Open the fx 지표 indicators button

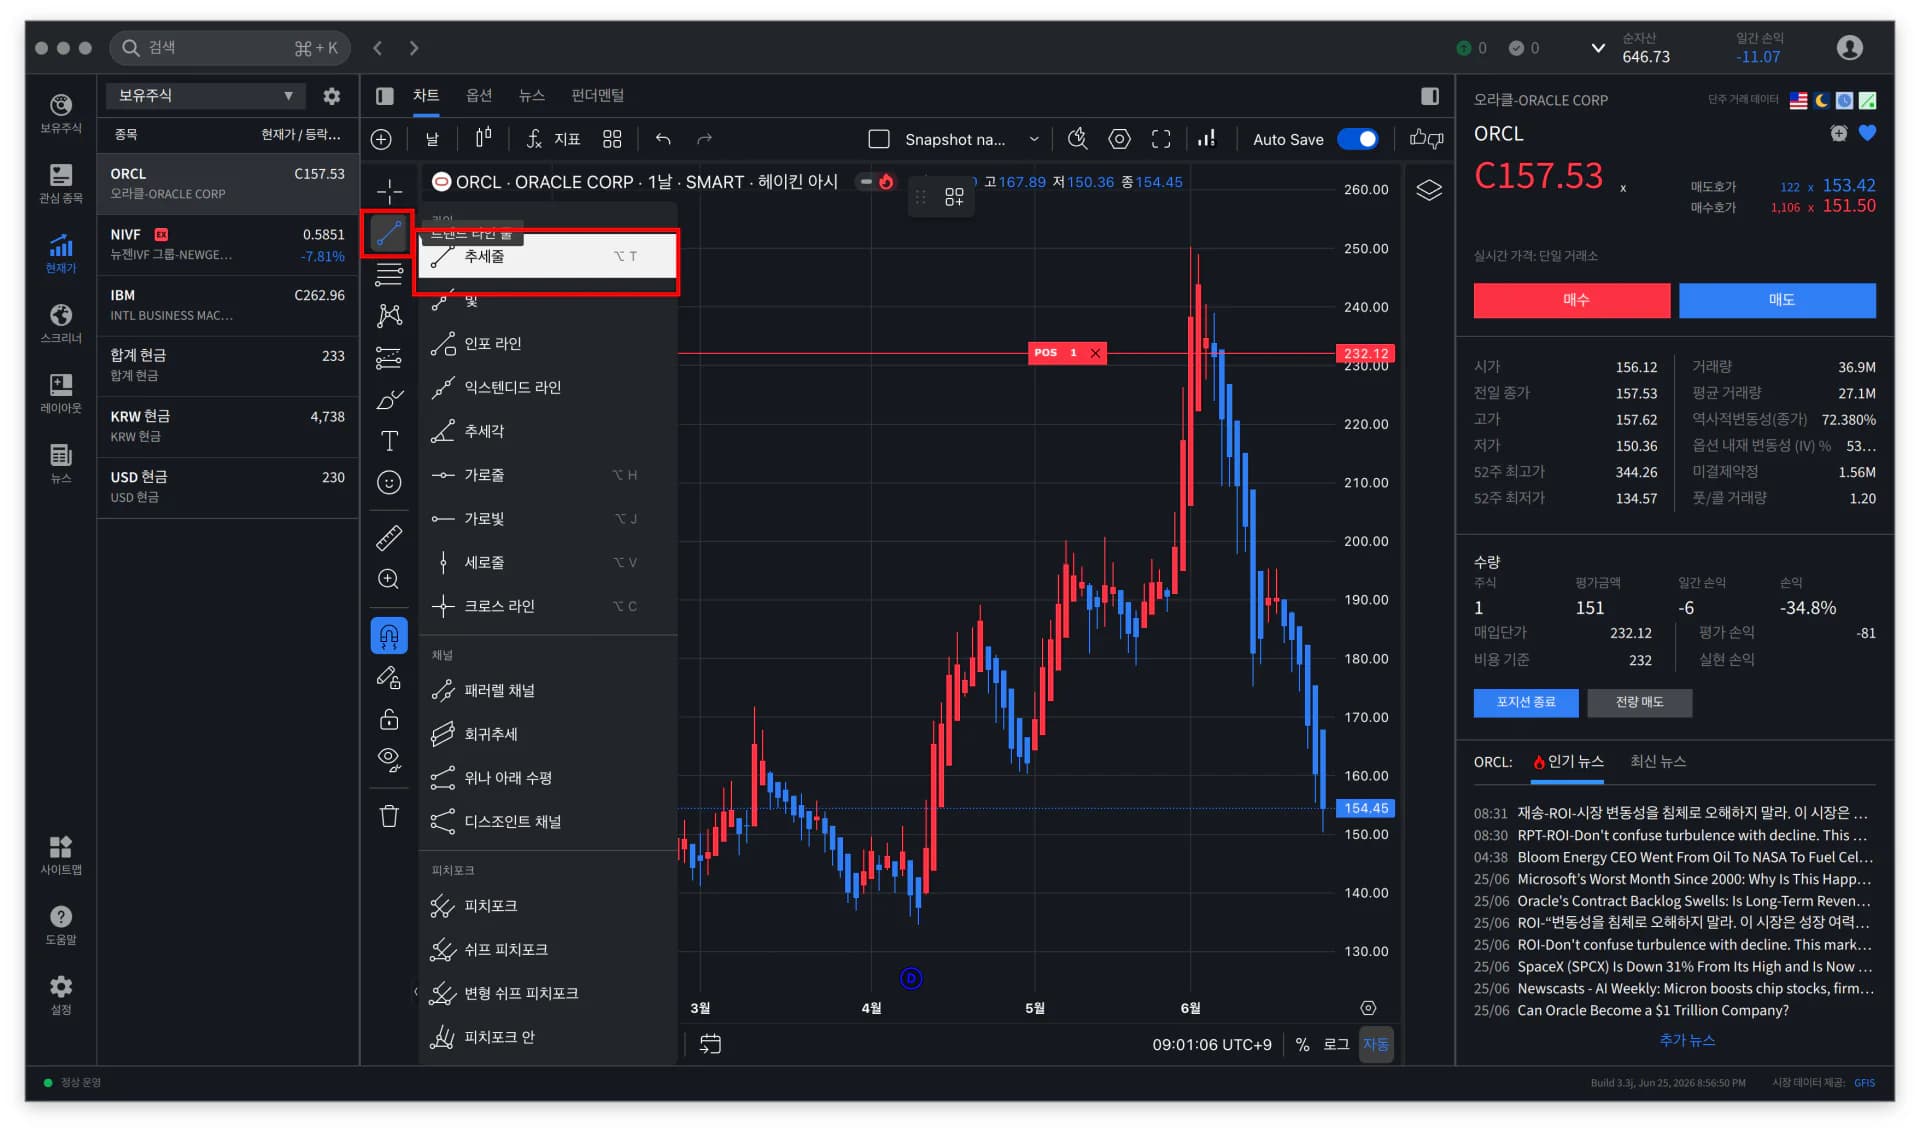pos(554,139)
